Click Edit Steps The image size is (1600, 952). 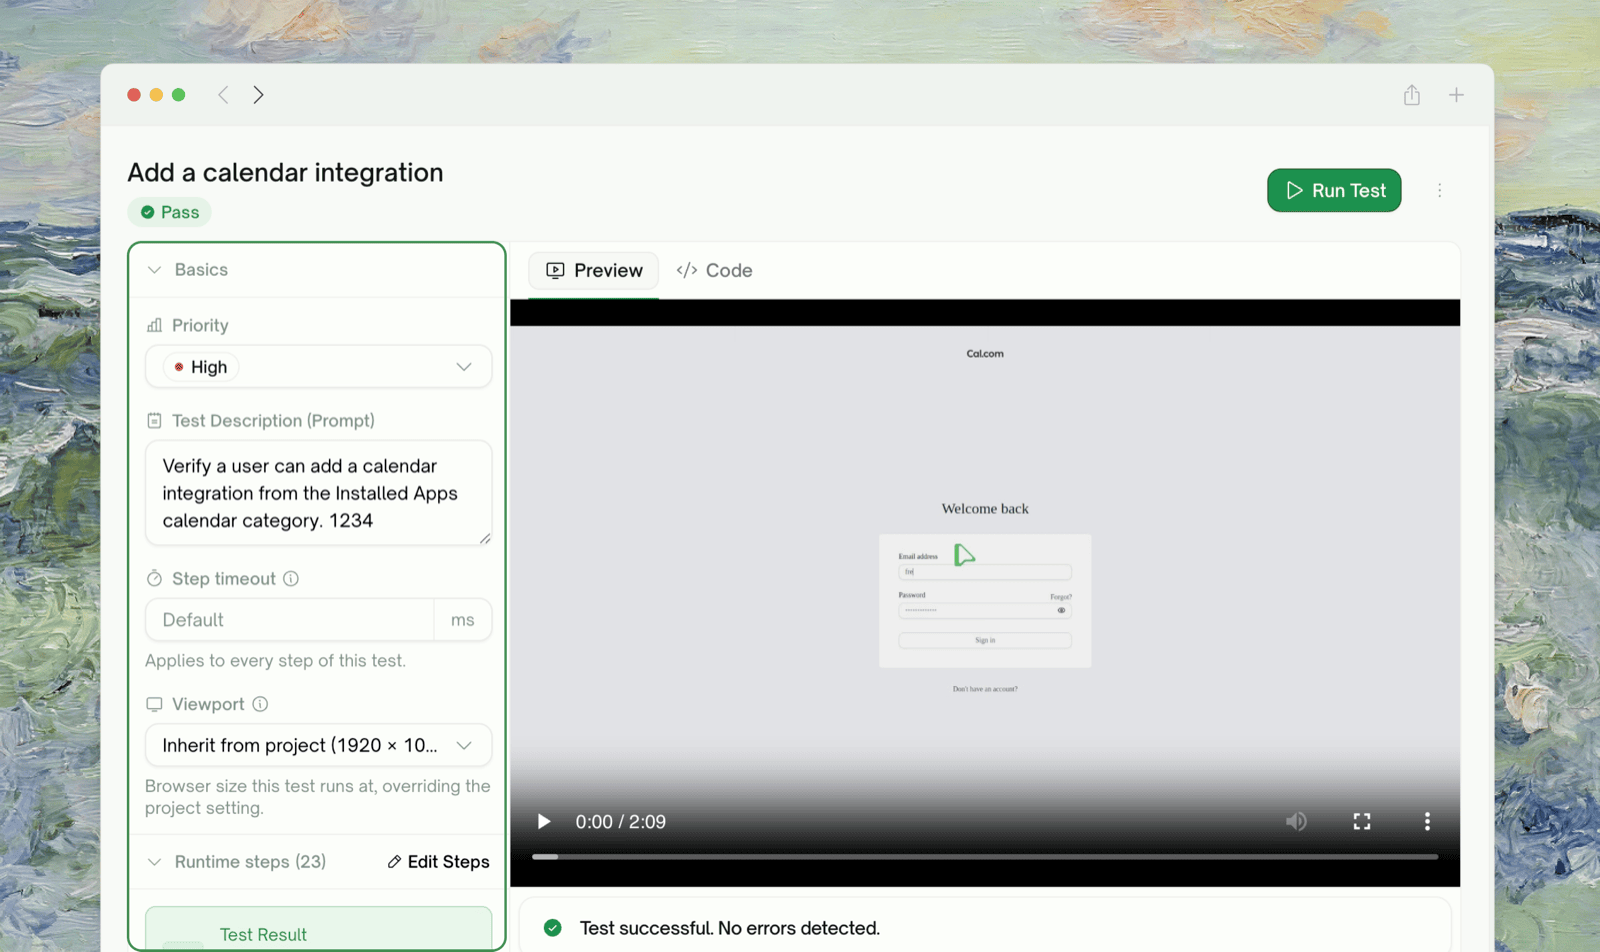click(438, 862)
